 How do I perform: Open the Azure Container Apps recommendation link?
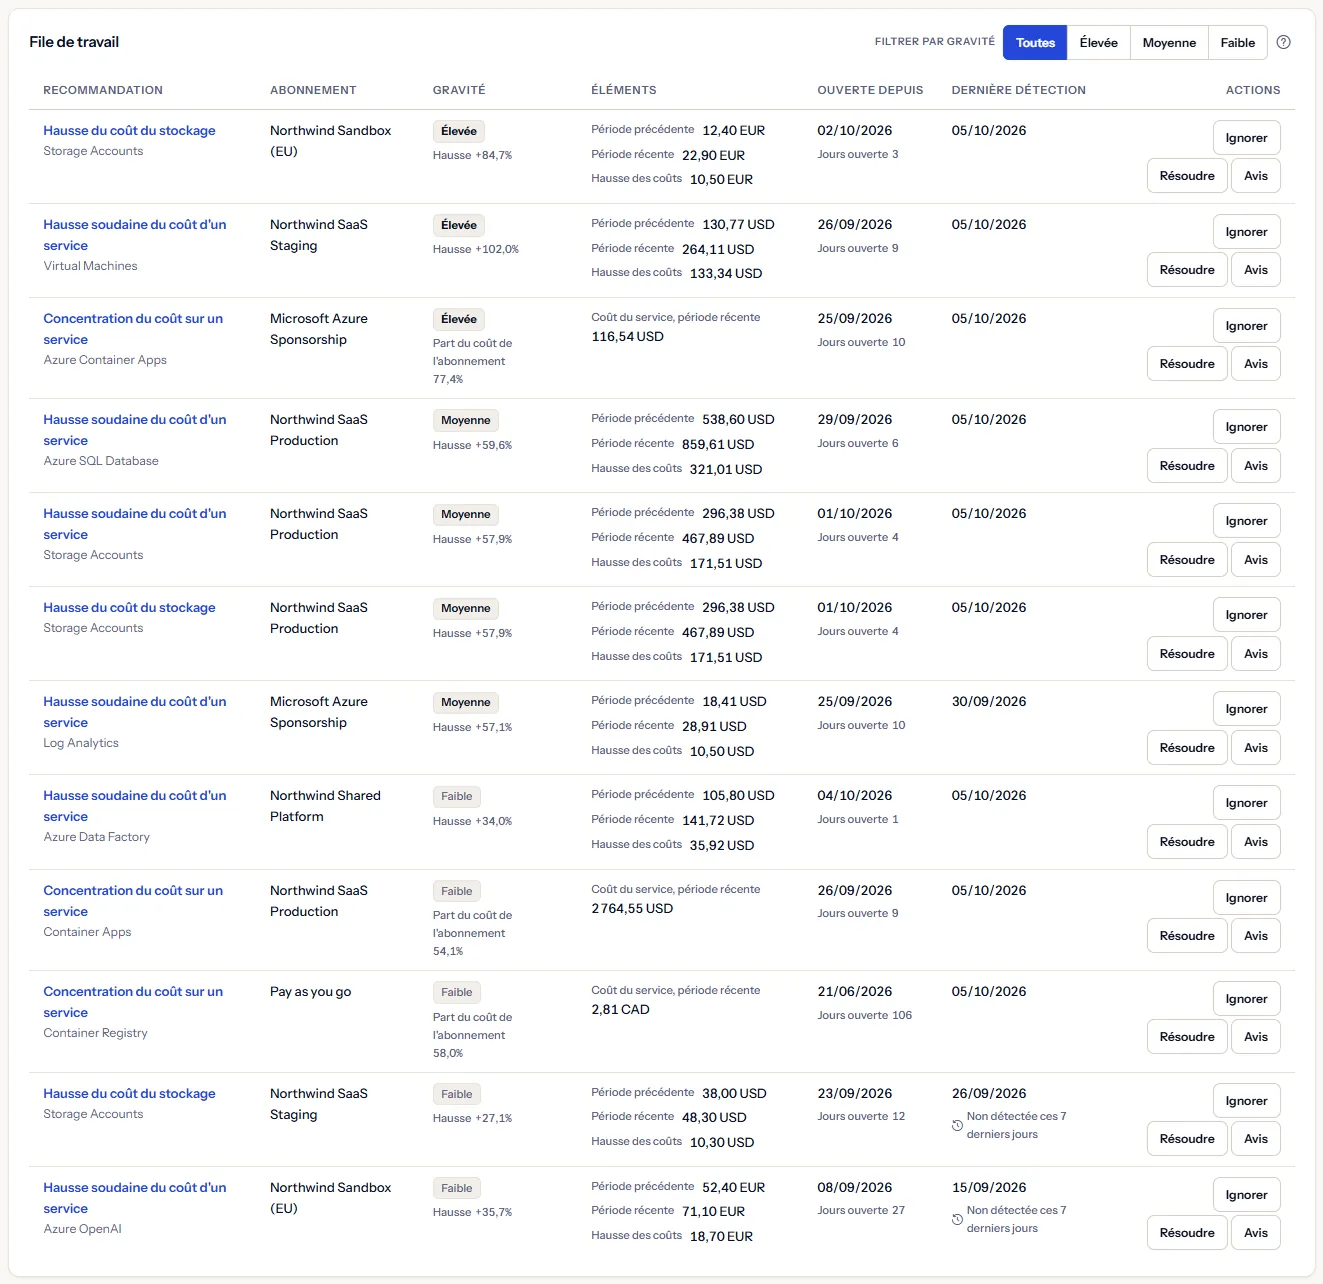[x=133, y=329]
